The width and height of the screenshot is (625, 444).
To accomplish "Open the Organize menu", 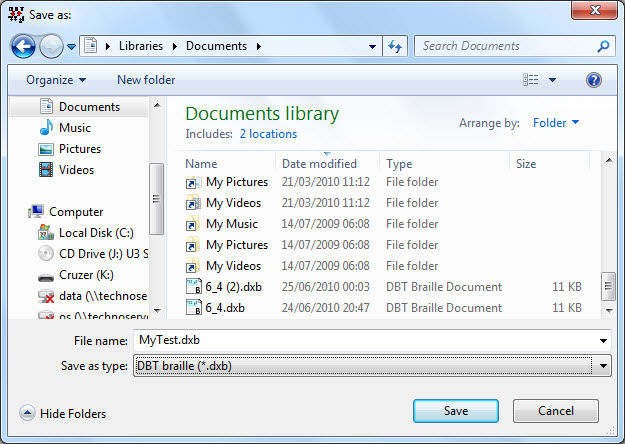I will pos(56,80).
